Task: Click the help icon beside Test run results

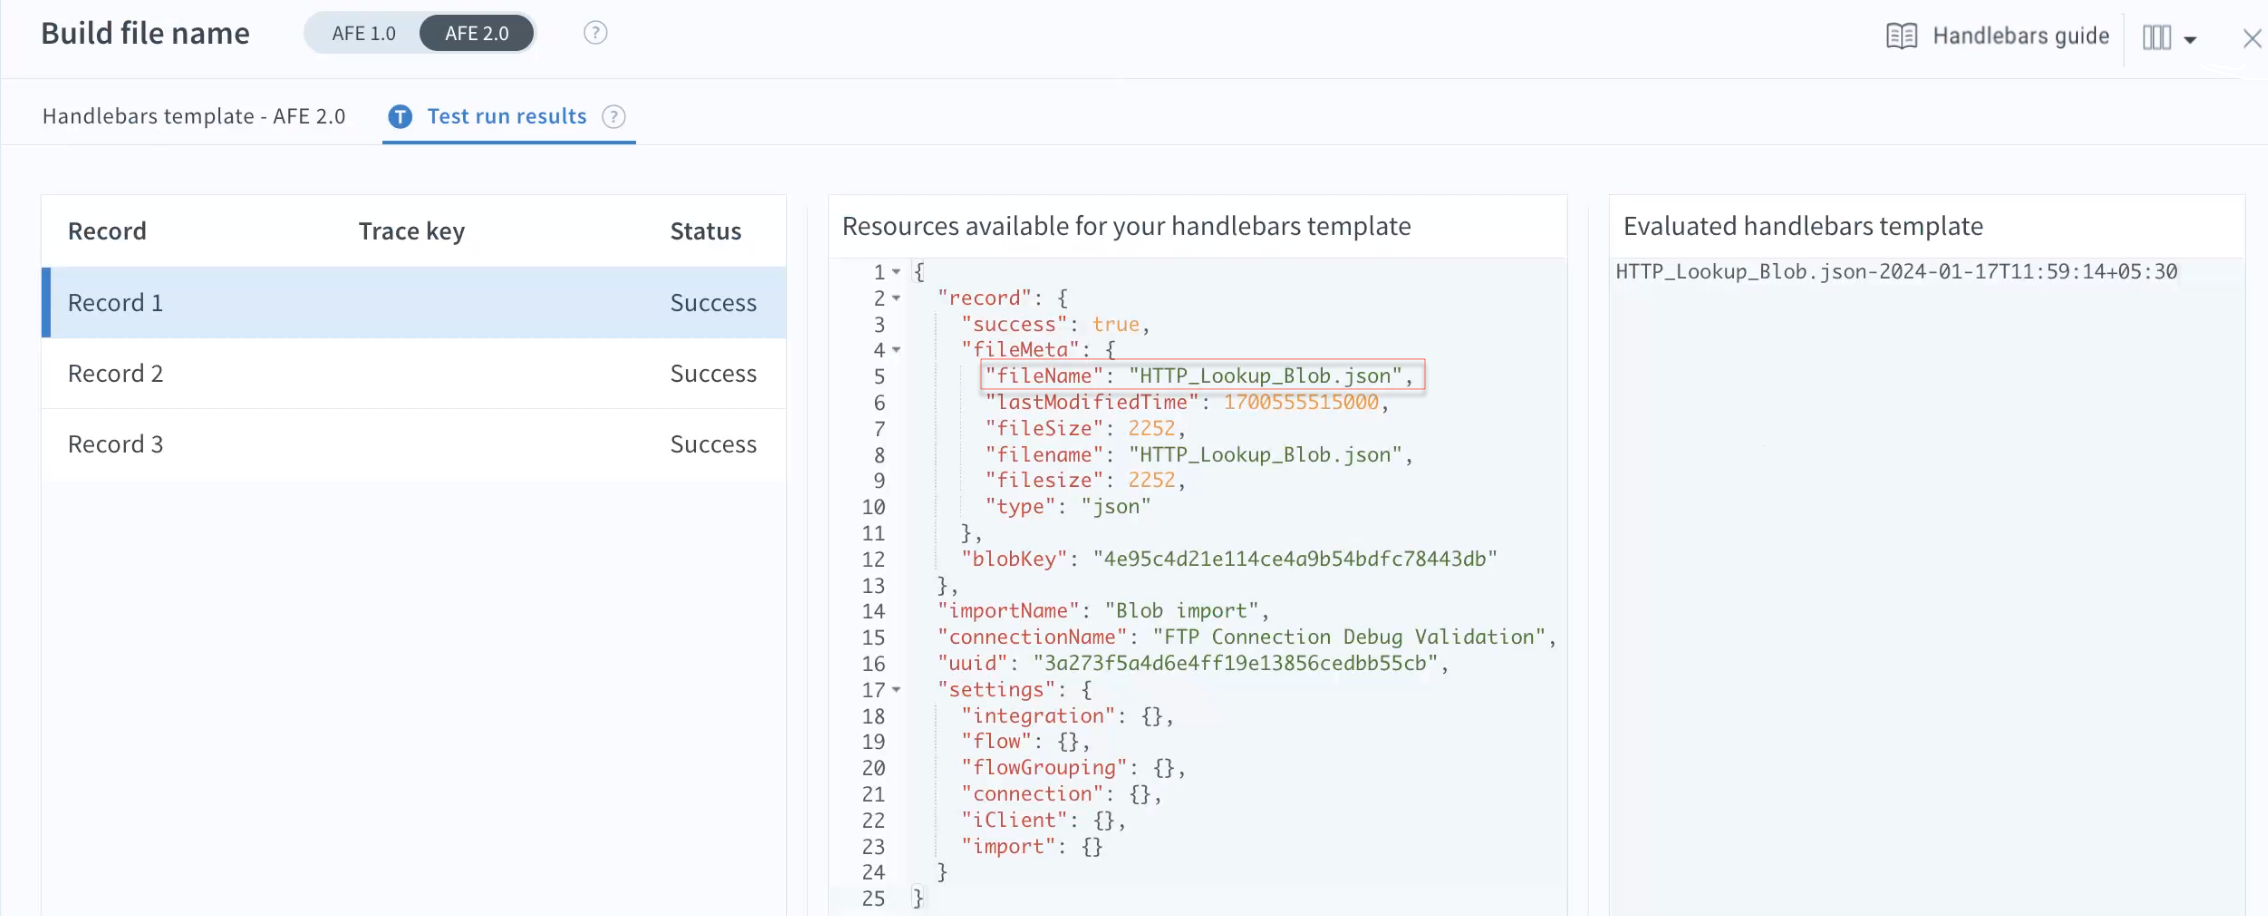Action: [x=614, y=117]
